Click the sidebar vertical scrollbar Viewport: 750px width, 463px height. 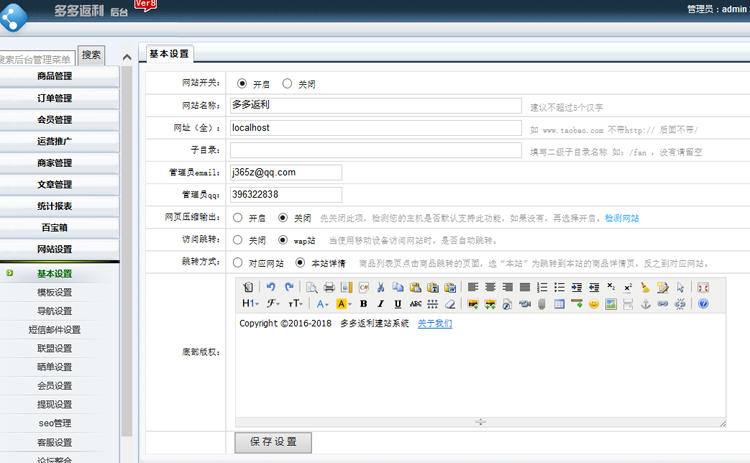click(x=126, y=251)
